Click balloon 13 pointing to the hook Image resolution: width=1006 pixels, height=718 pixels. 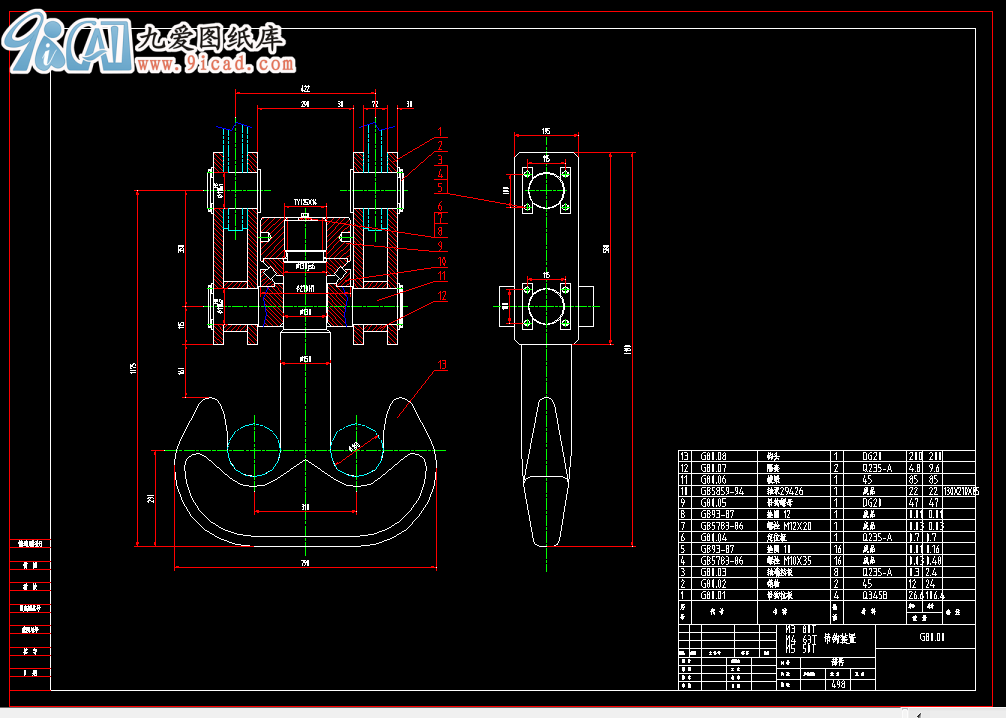coord(441,366)
